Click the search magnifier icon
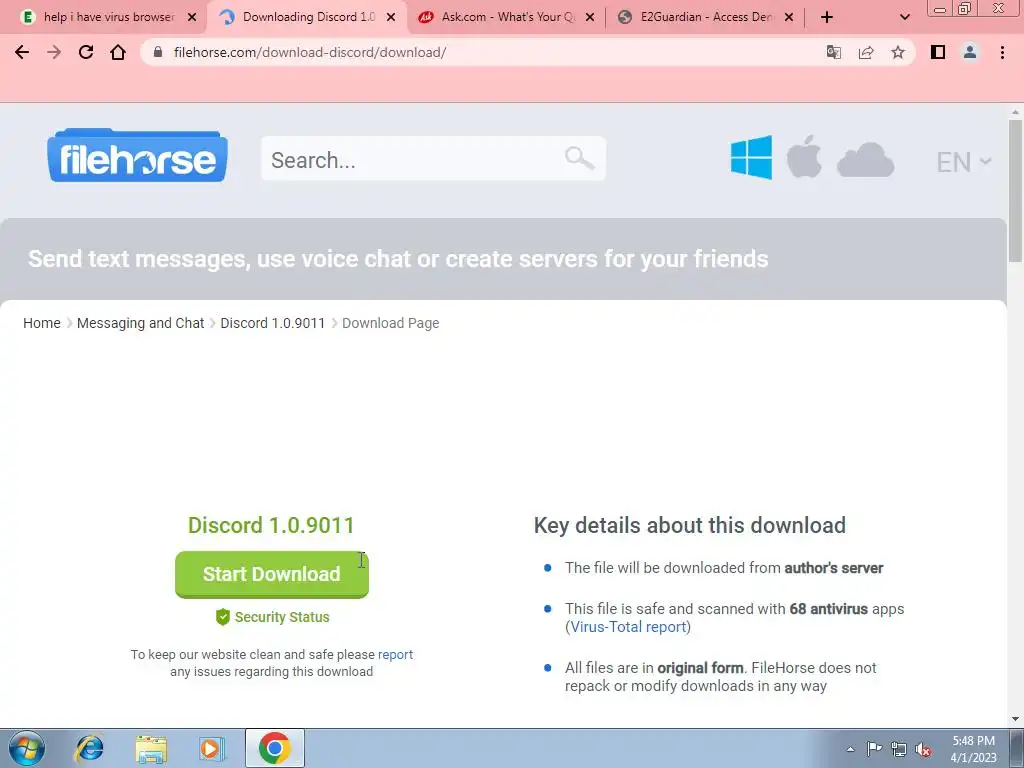 click(579, 157)
